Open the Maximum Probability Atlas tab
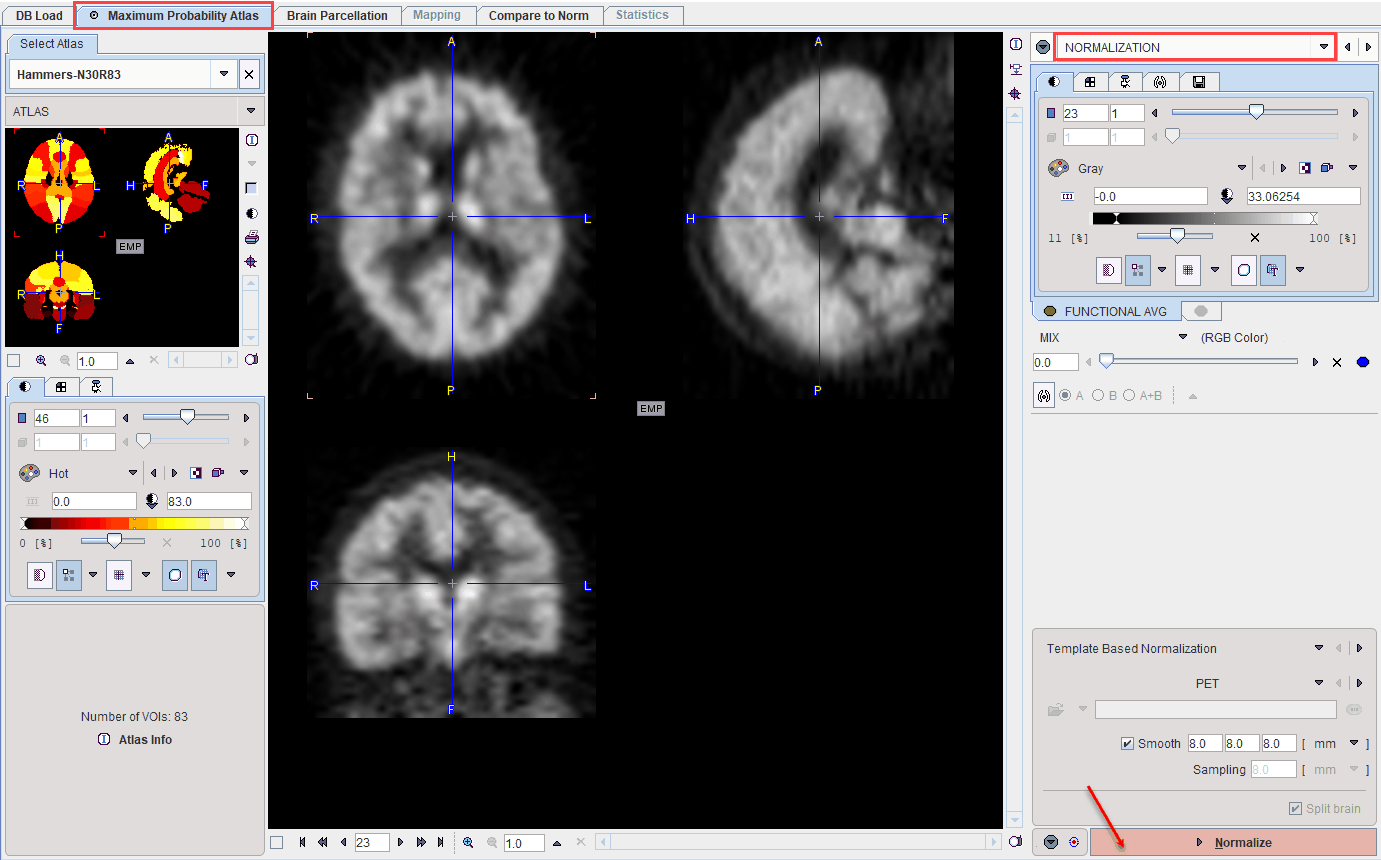 174,16
